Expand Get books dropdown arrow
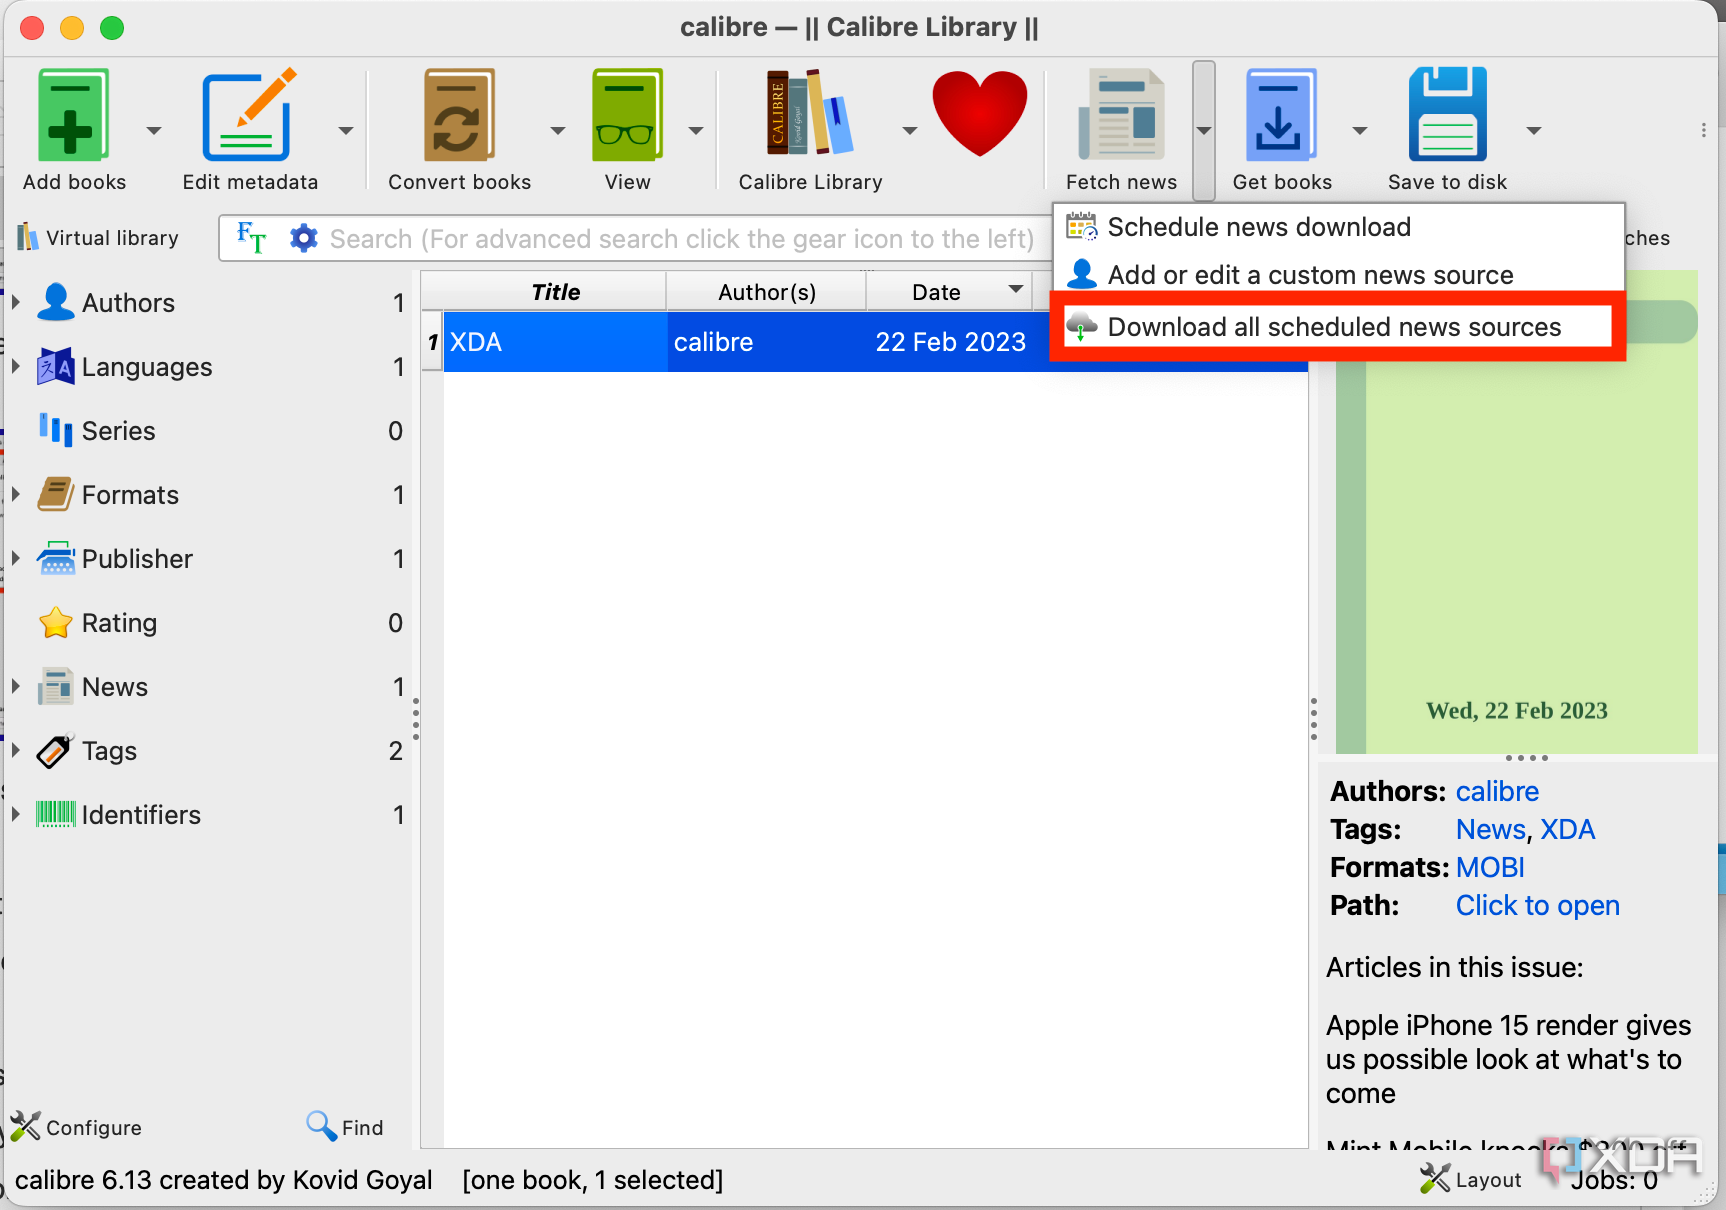 pyautogui.click(x=1360, y=130)
